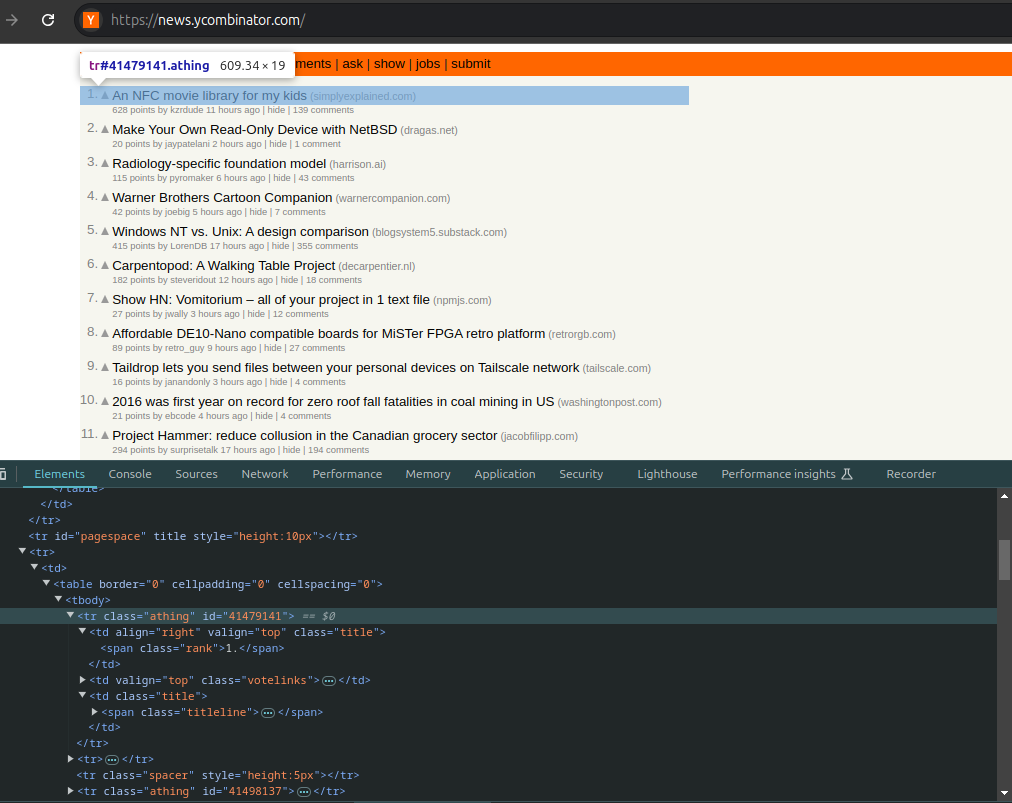Select the tr class spacer line

coord(218,775)
